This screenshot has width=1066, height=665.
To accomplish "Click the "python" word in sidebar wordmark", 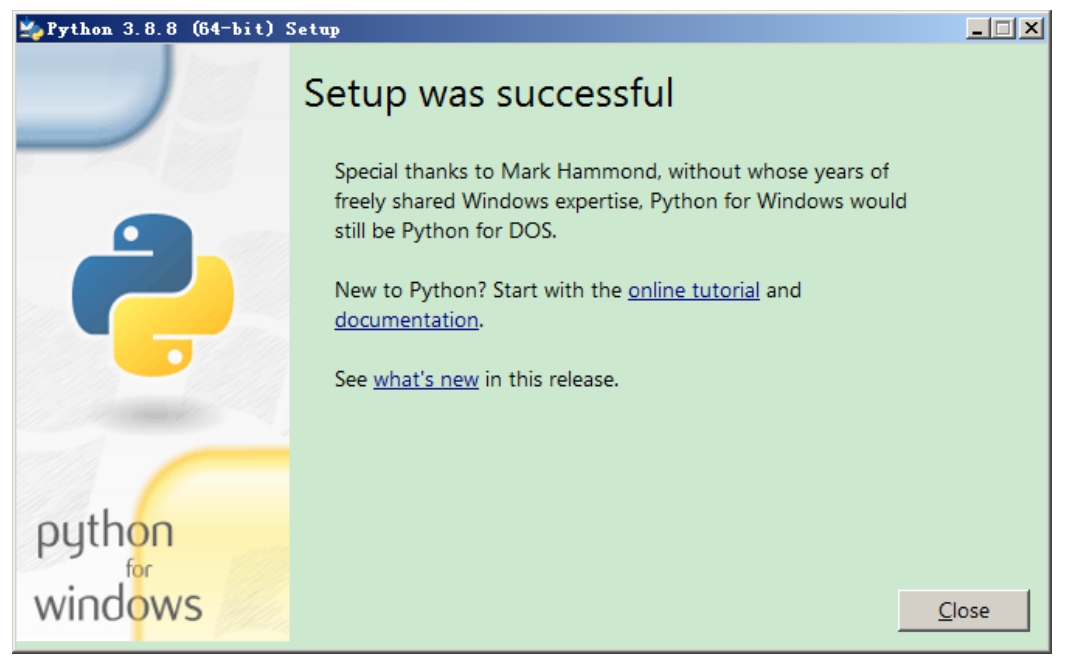I will pos(104,534).
